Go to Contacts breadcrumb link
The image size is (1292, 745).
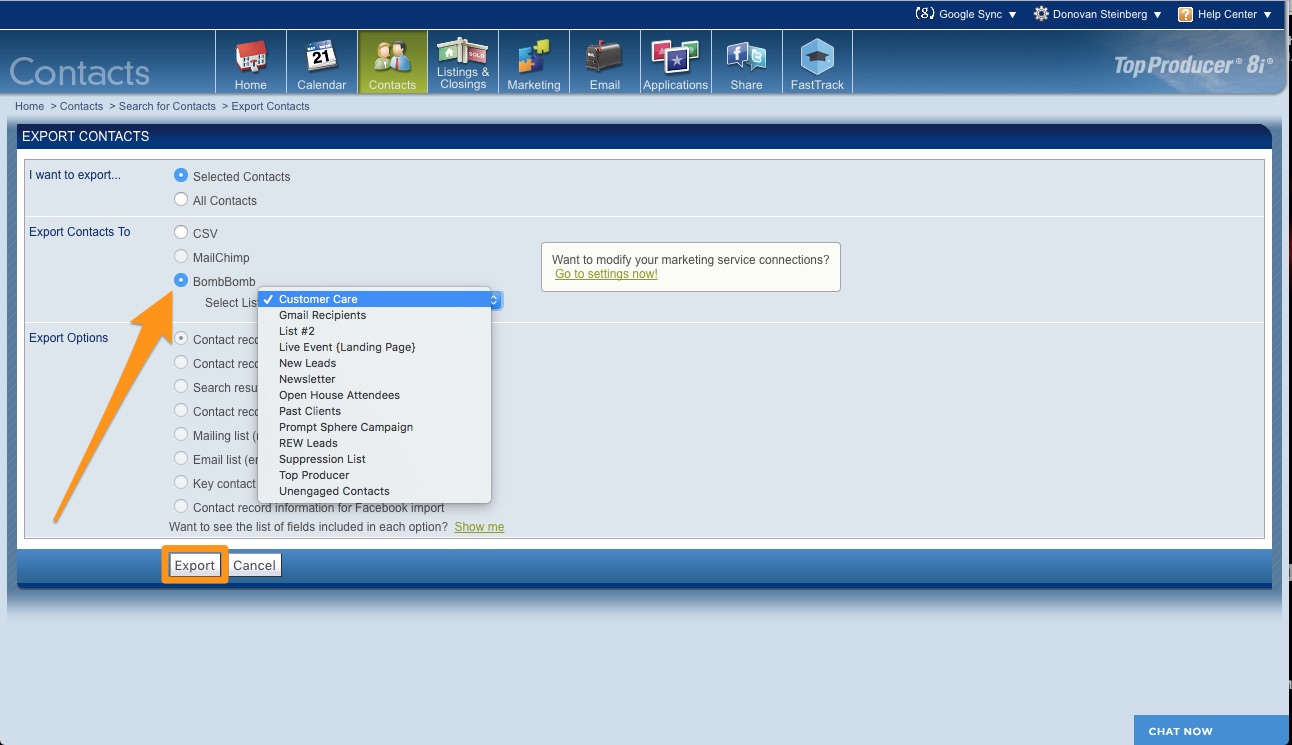click(x=81, y=106)
